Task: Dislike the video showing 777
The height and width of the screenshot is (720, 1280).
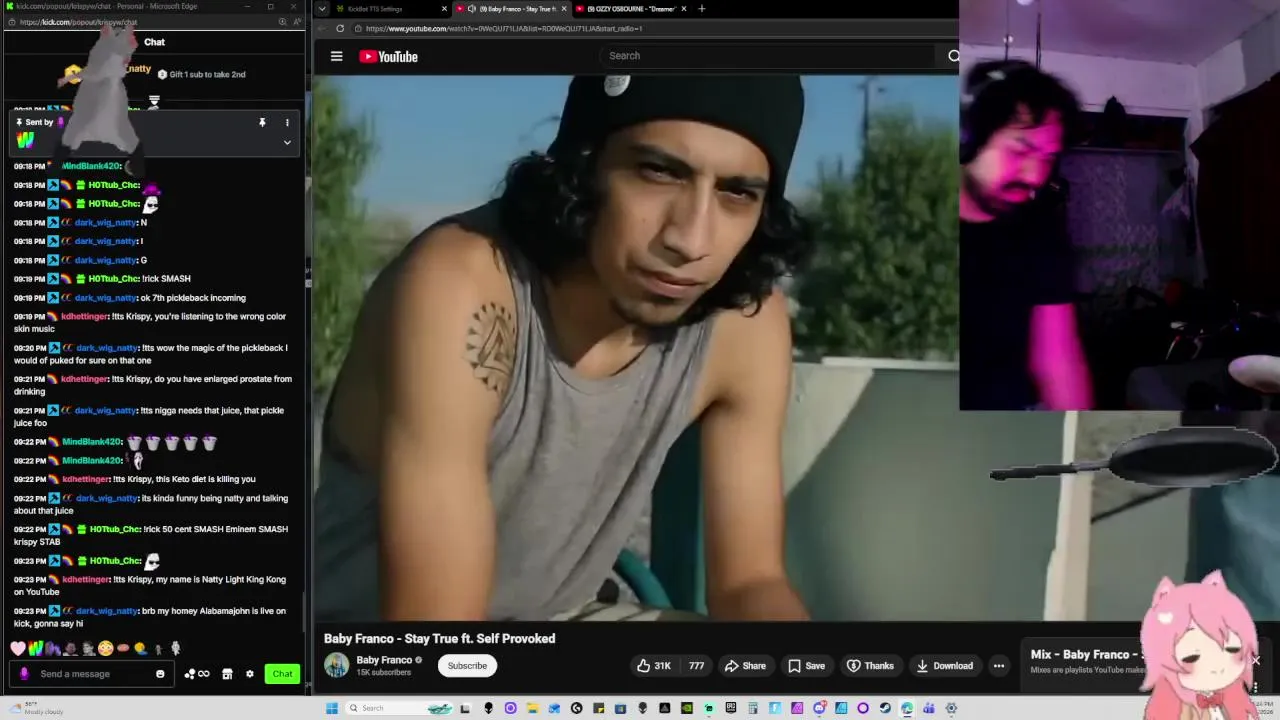Action: point(696,666)
